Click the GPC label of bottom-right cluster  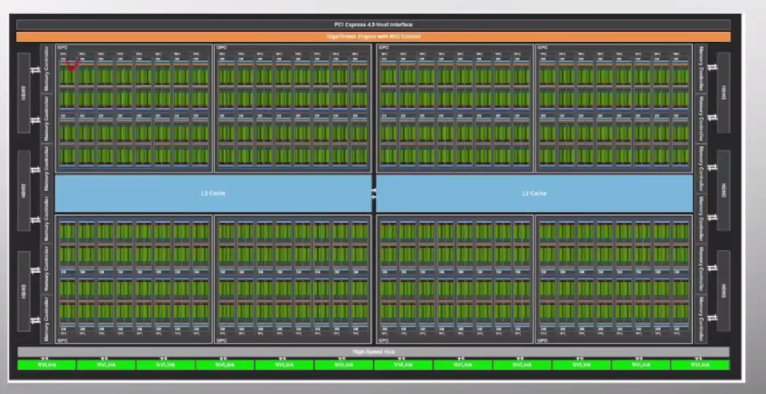point(543,340)
